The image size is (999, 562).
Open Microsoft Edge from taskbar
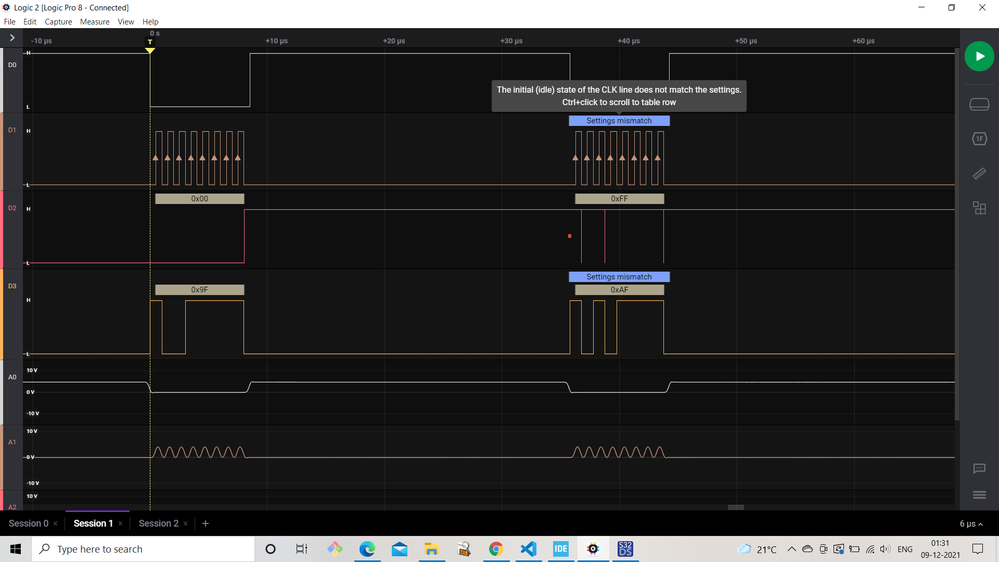pos(367,549)
